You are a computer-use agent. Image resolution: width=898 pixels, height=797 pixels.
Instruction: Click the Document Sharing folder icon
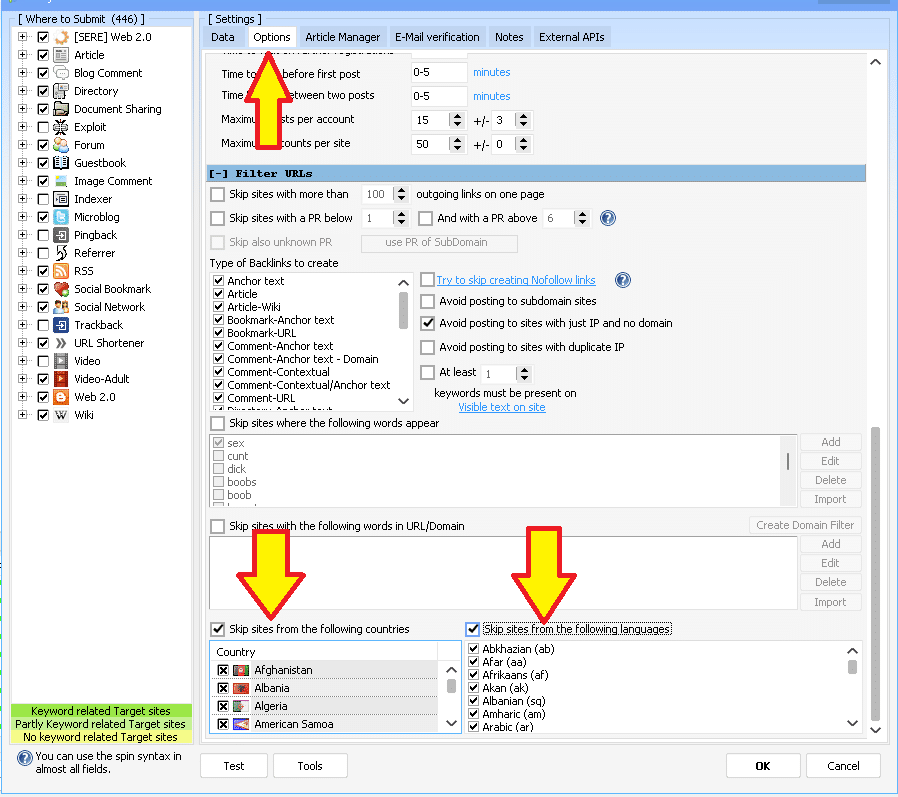tap(61, 109)
